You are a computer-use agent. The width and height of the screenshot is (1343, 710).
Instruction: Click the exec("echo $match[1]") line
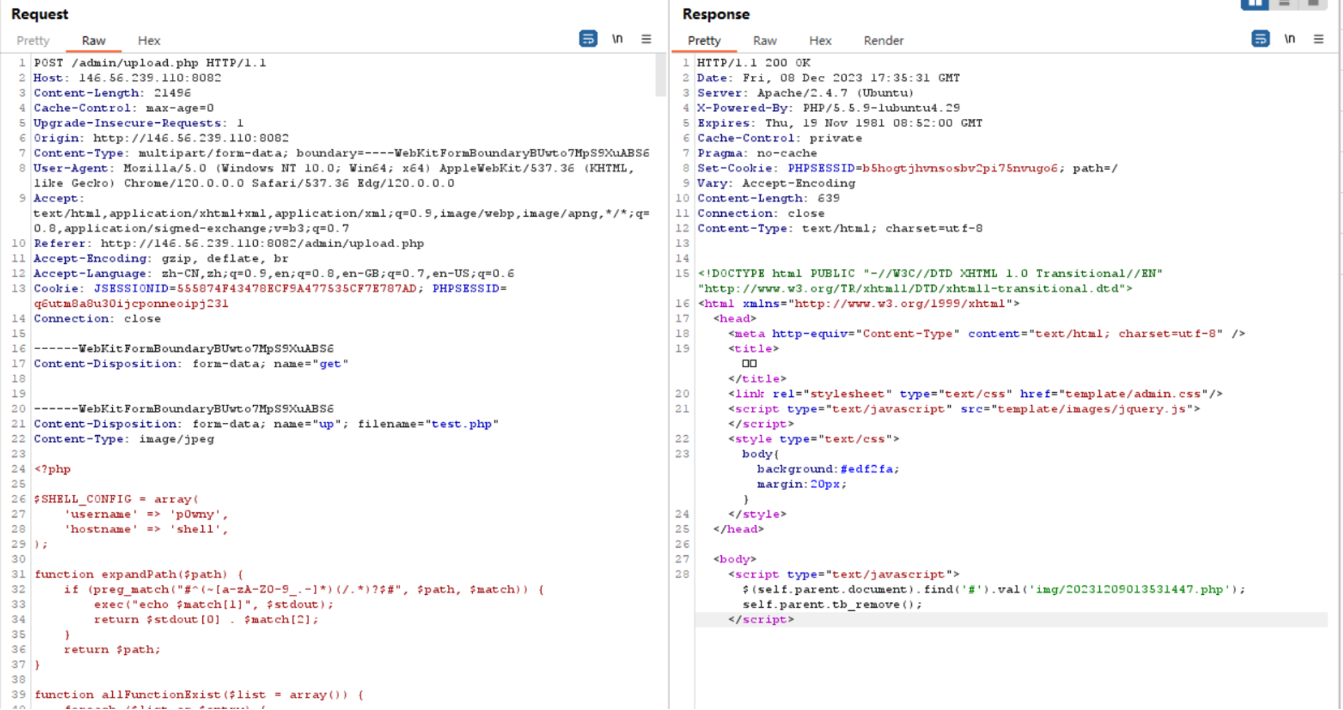[x=210, y=604]
